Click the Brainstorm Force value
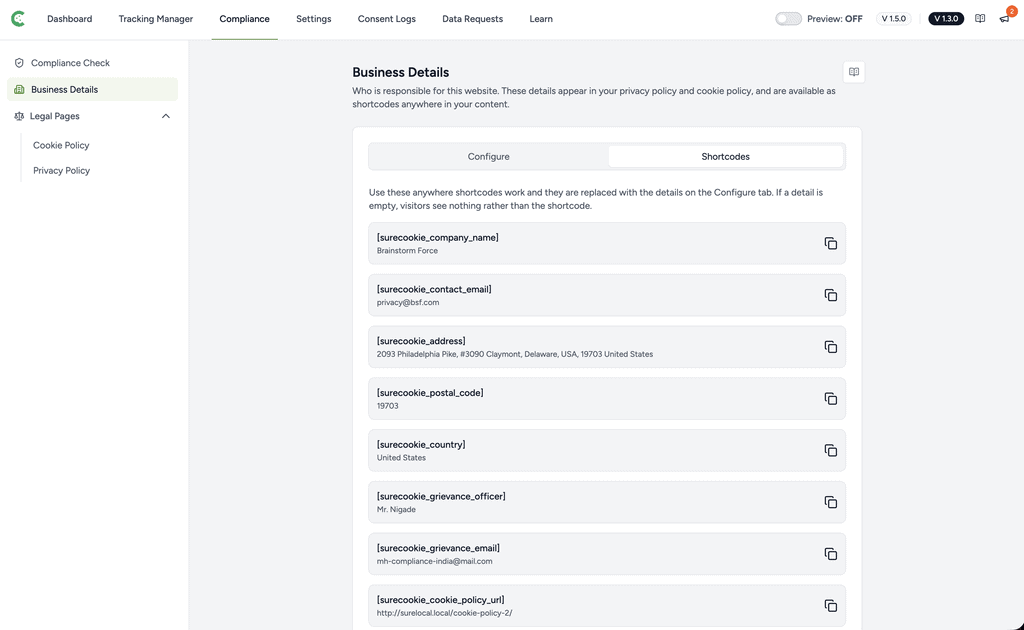1024x630 pixels. (407, 251)
